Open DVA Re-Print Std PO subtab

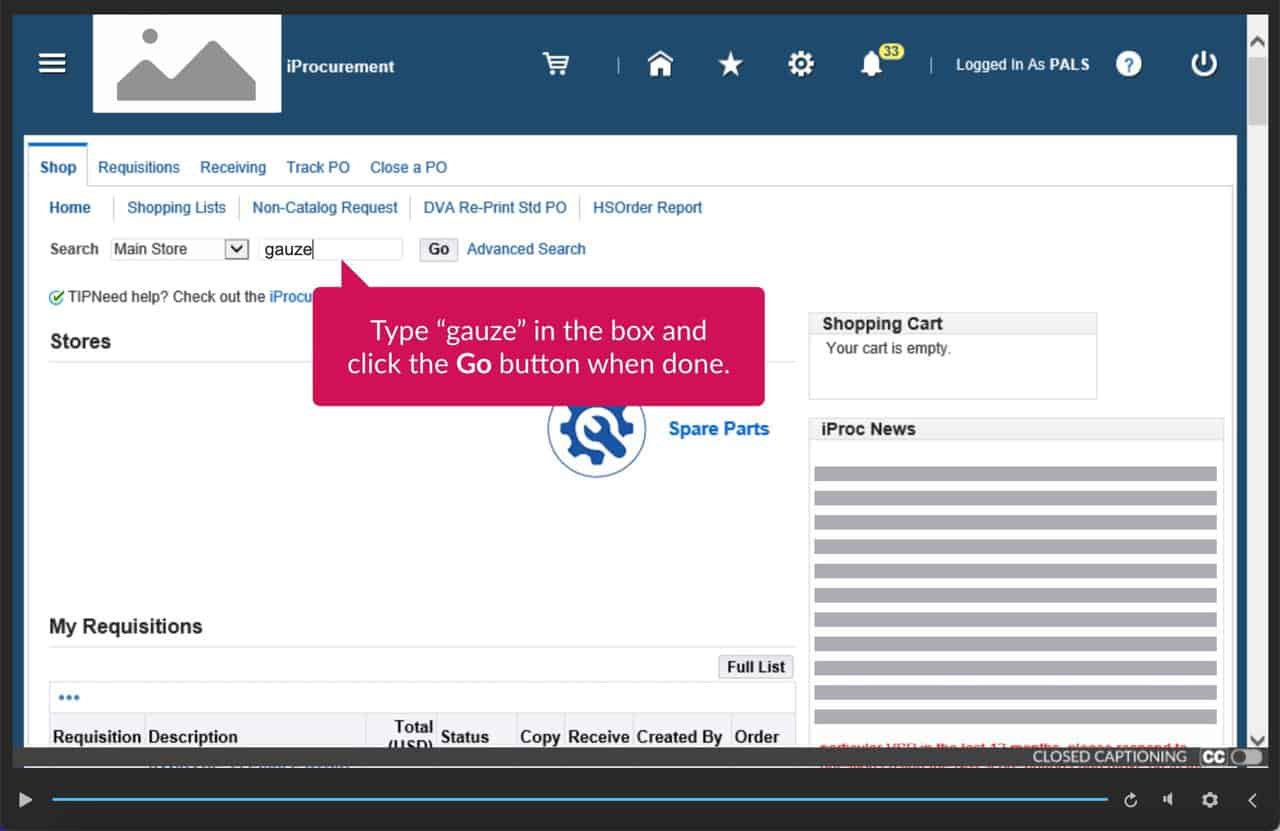coord(495,207)
